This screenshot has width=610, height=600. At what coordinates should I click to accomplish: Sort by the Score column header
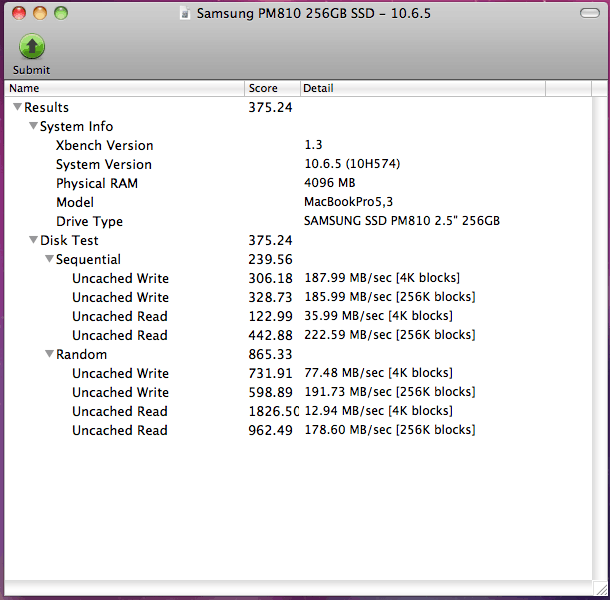[x=272, y=88]
